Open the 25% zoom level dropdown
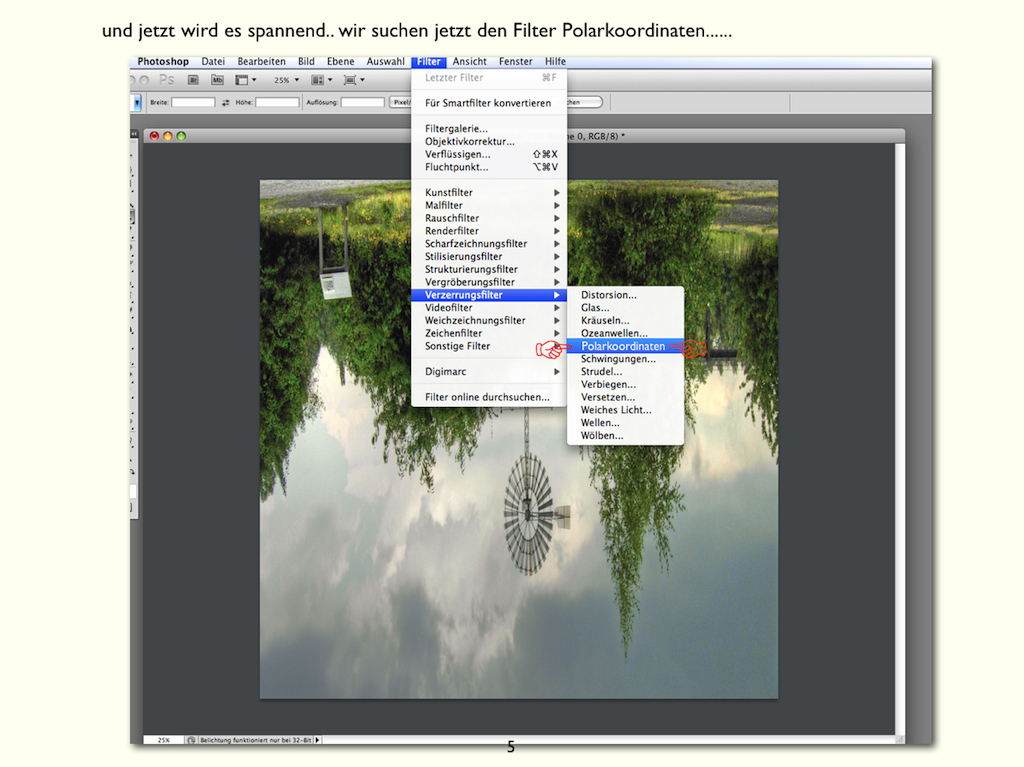 coord(286,80)
